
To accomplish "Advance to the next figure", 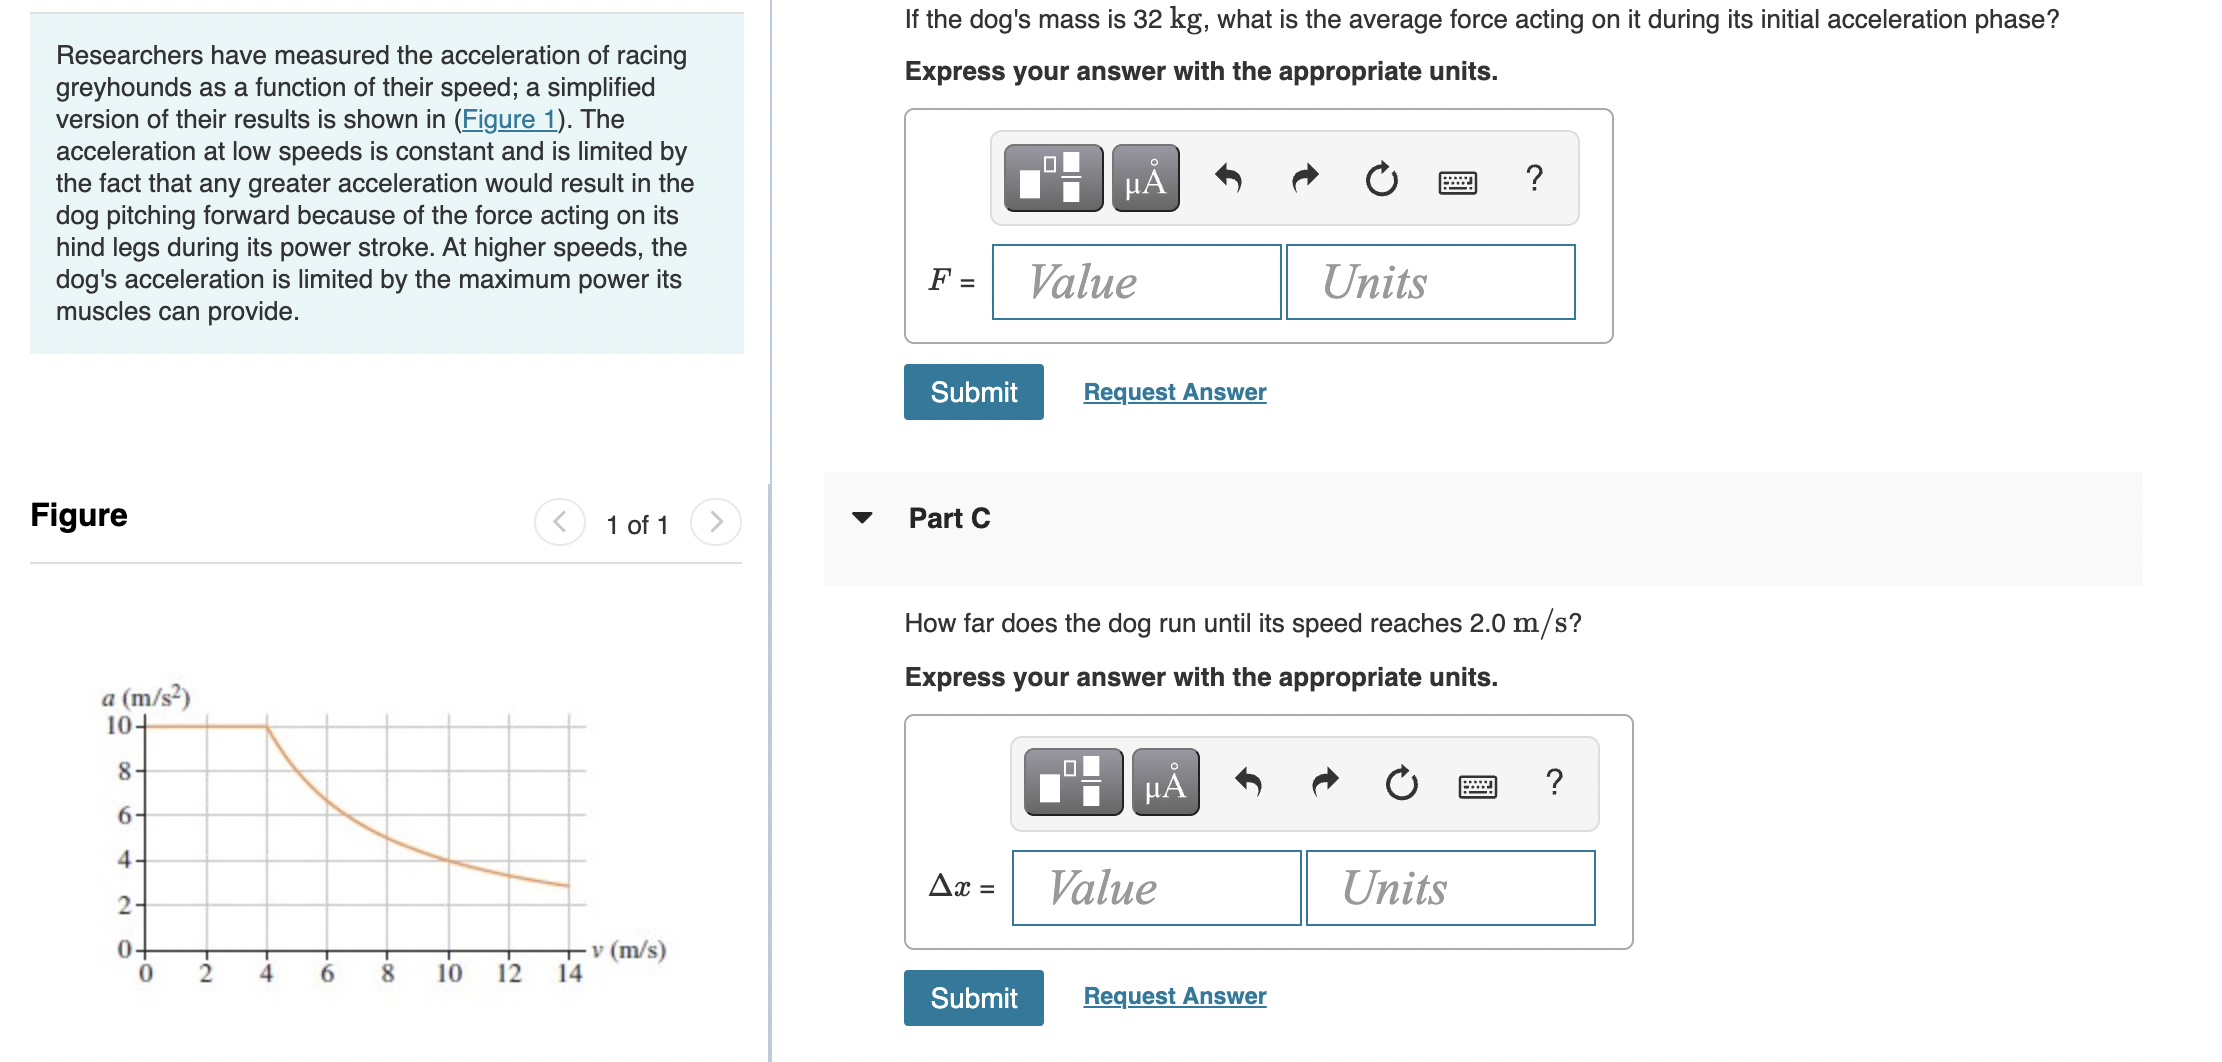I will tap(713, 521).
